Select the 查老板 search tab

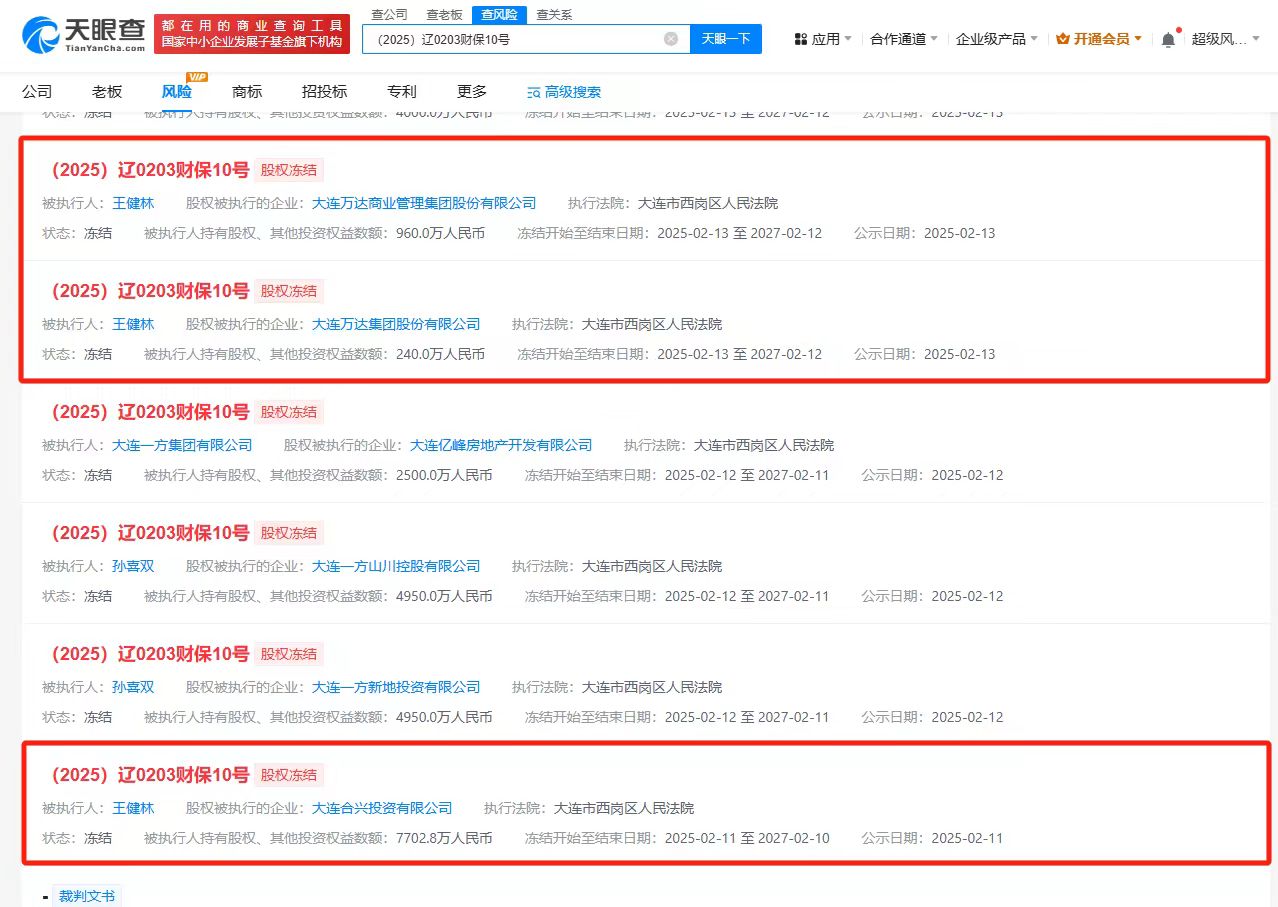444,14
